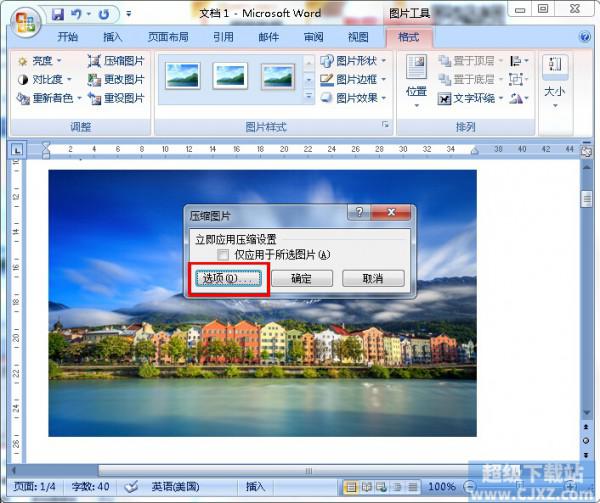The height and width of the screenshot is (503, 600).
Task: Click the 100% zoom level
Action: point(441,487)
